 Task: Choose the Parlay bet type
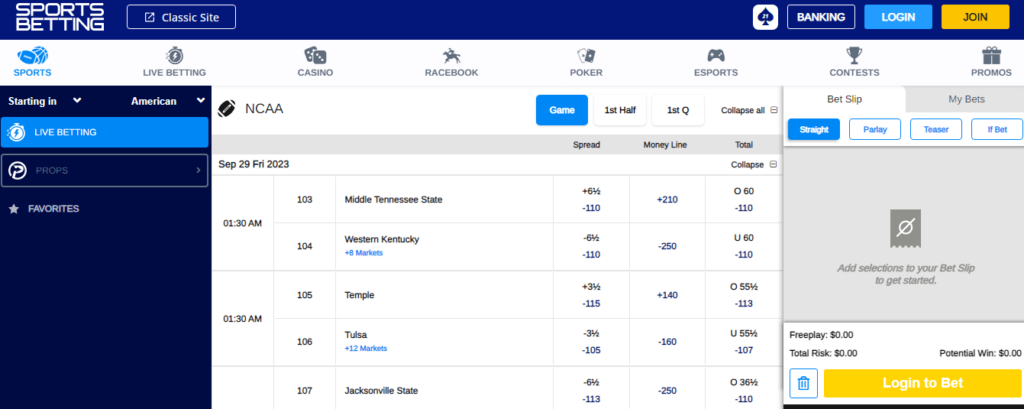(x=875, y=129)
